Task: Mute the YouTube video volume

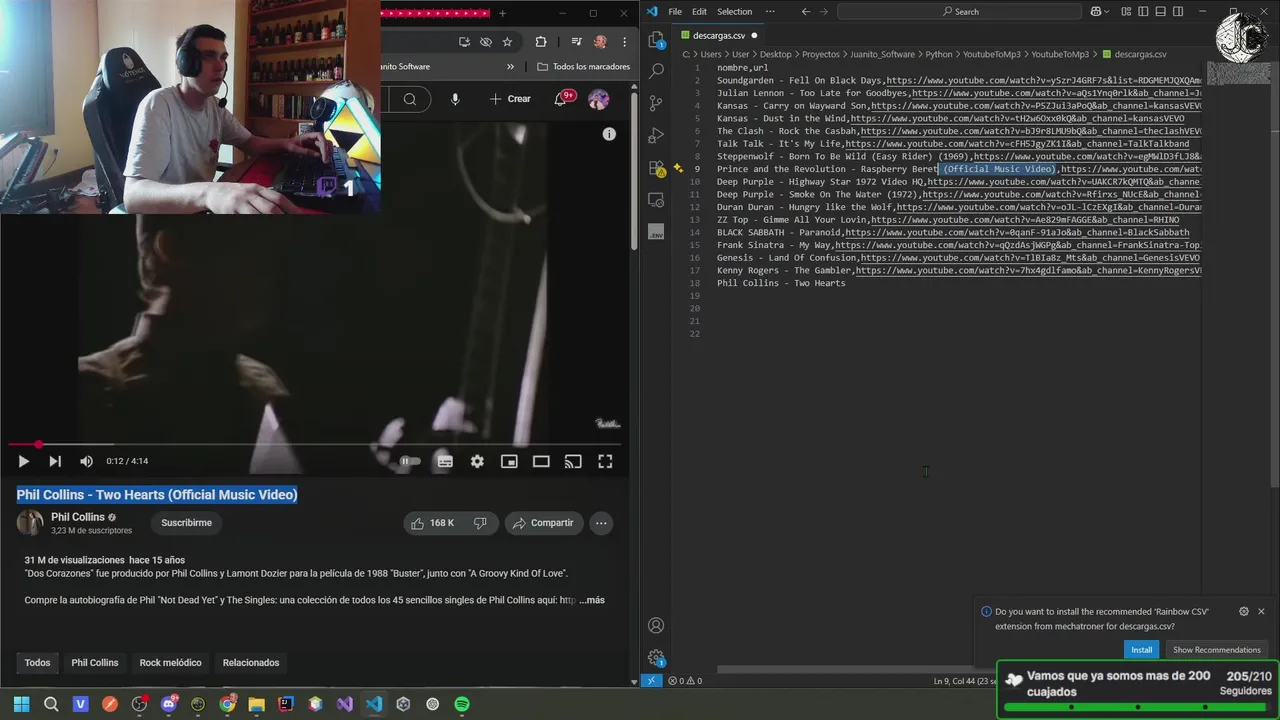Action: point(86,461)
